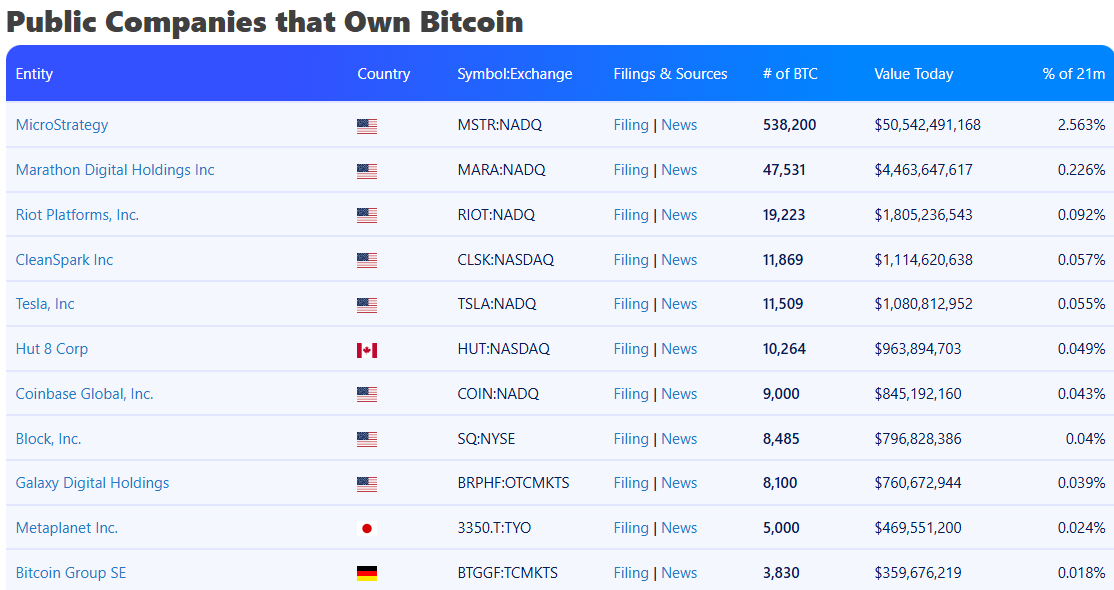Open News link for Block, Inc.

pyautogui.click(x=679, y=439)
